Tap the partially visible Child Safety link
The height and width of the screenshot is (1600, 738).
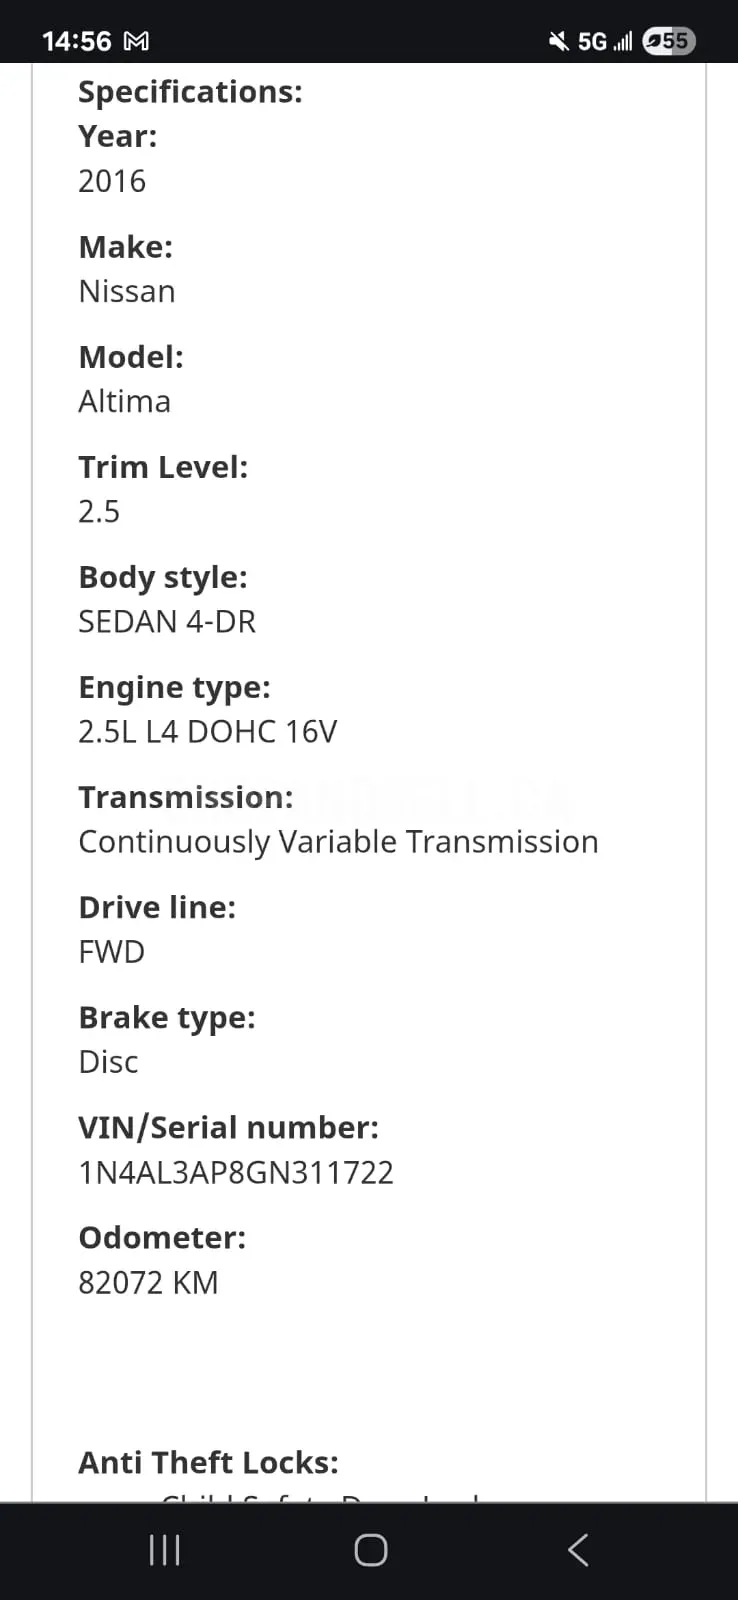click(x=320, y=1498)
